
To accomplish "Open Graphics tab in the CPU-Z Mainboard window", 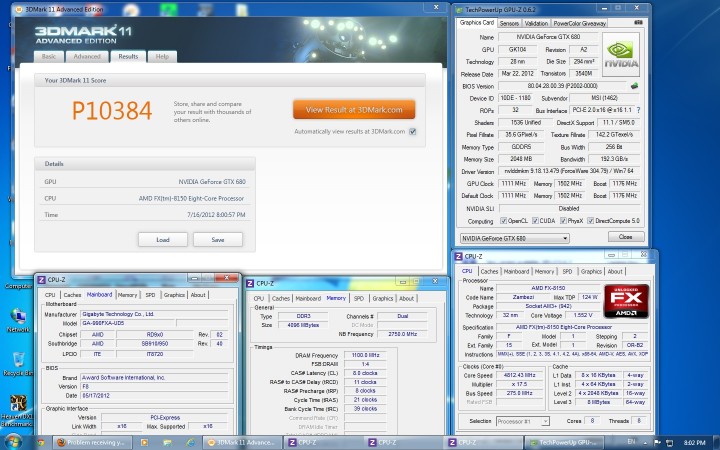I will click(174, 295).
